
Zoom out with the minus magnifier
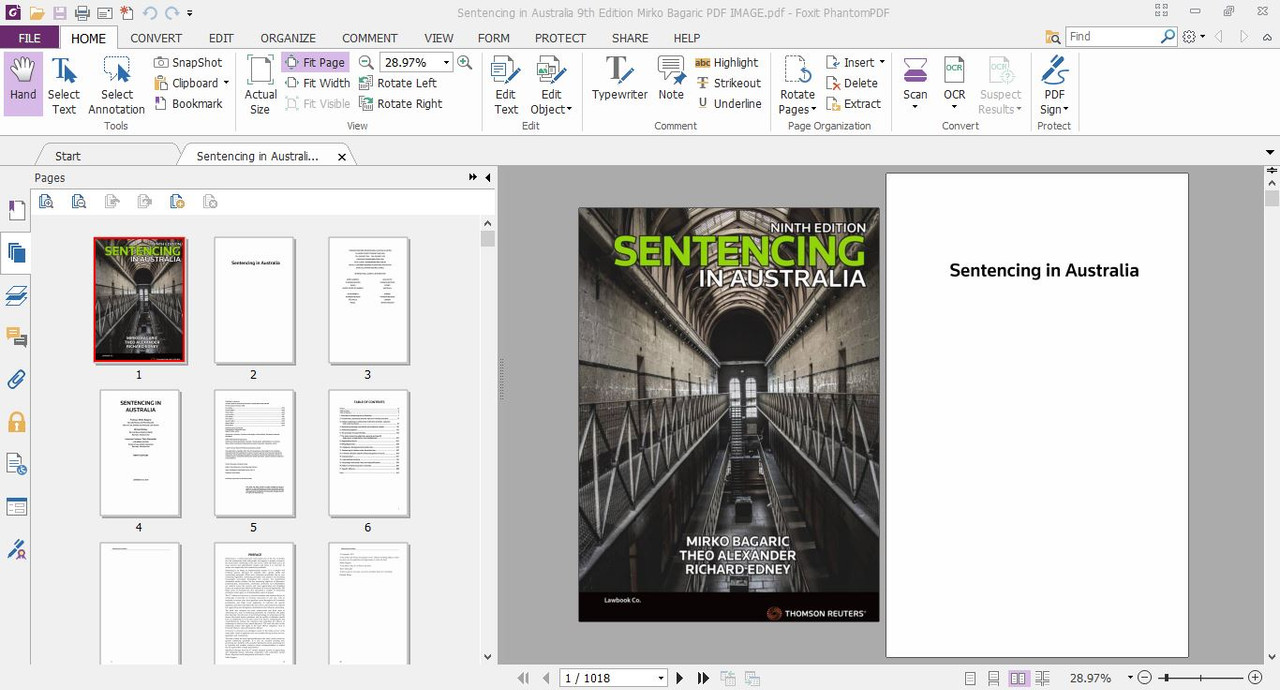[366, 62]
